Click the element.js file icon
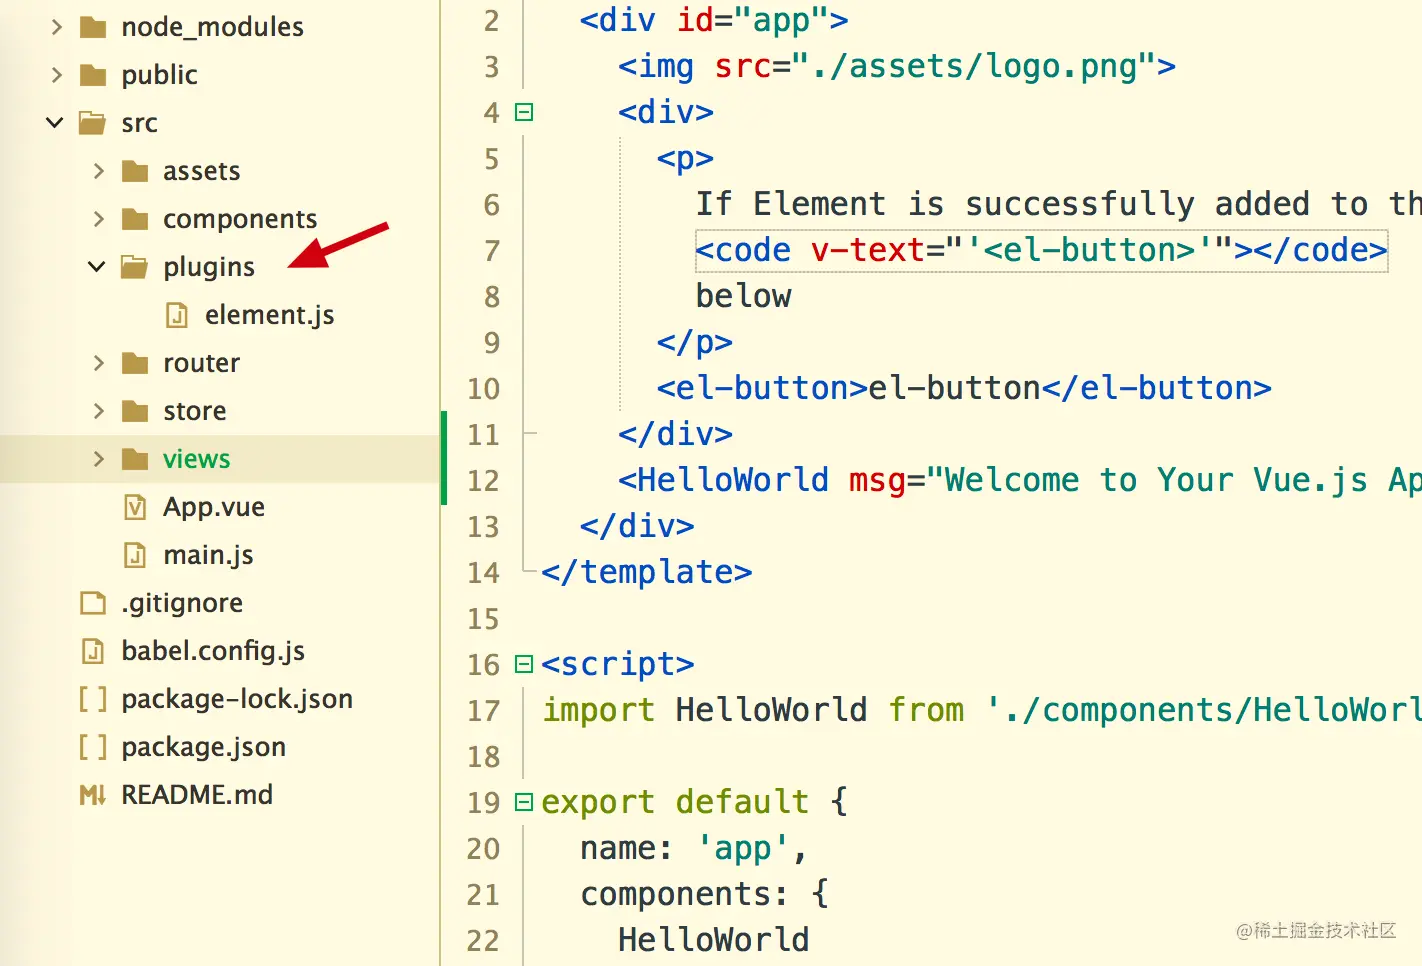The height and width of the screenshot is (966, 1422). point(177,315)
